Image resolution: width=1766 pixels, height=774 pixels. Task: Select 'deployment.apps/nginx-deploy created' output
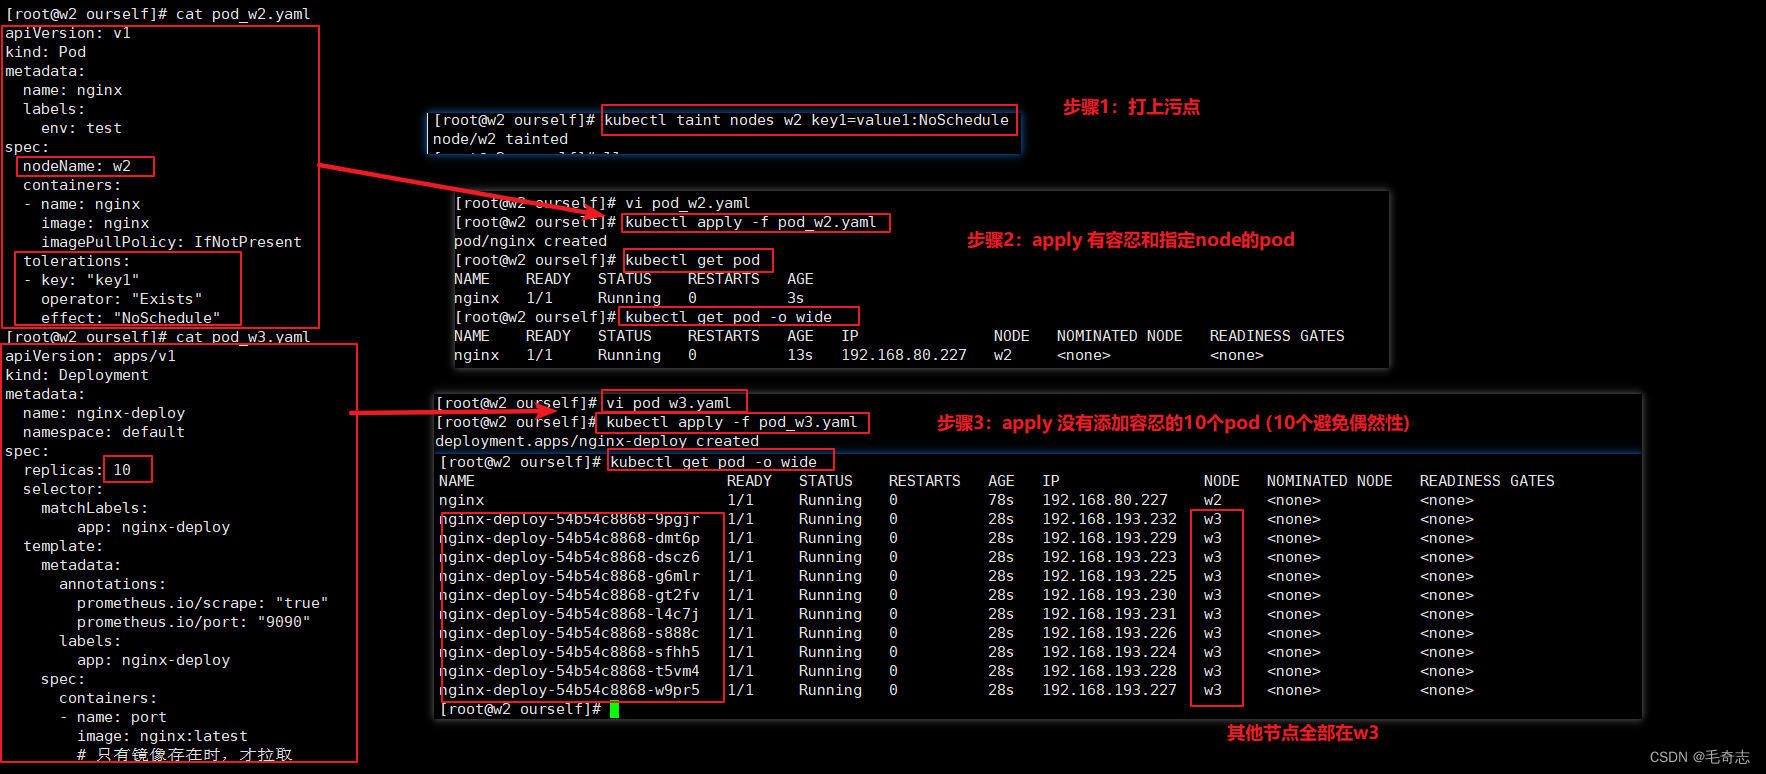point(597,441)
